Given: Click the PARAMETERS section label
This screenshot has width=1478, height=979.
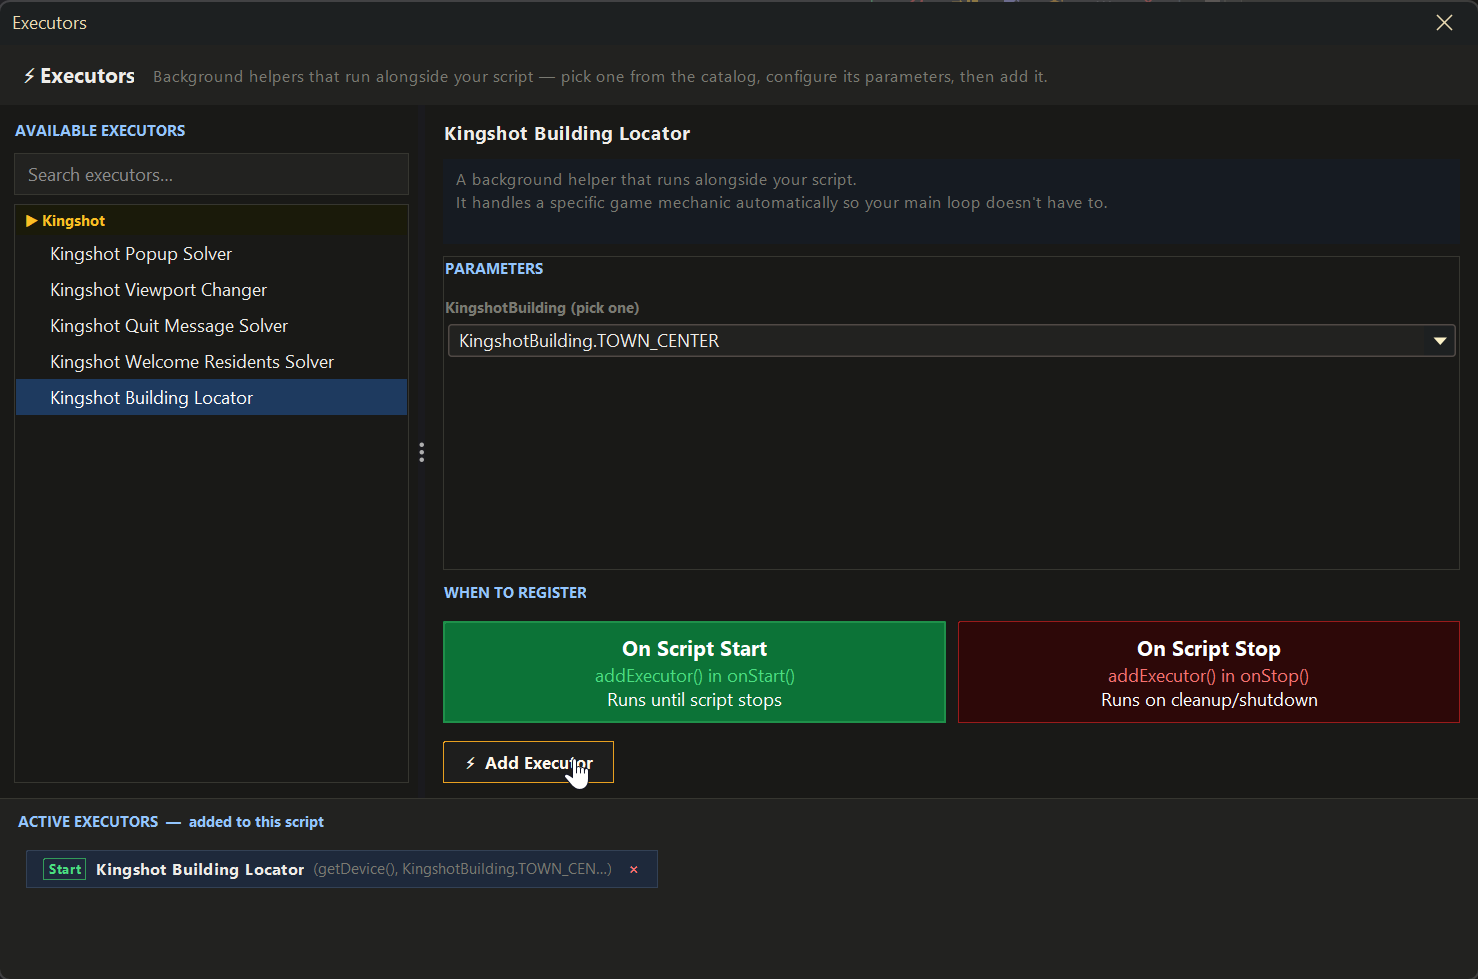Looking at the screenshot, I should tap(494, 269).
